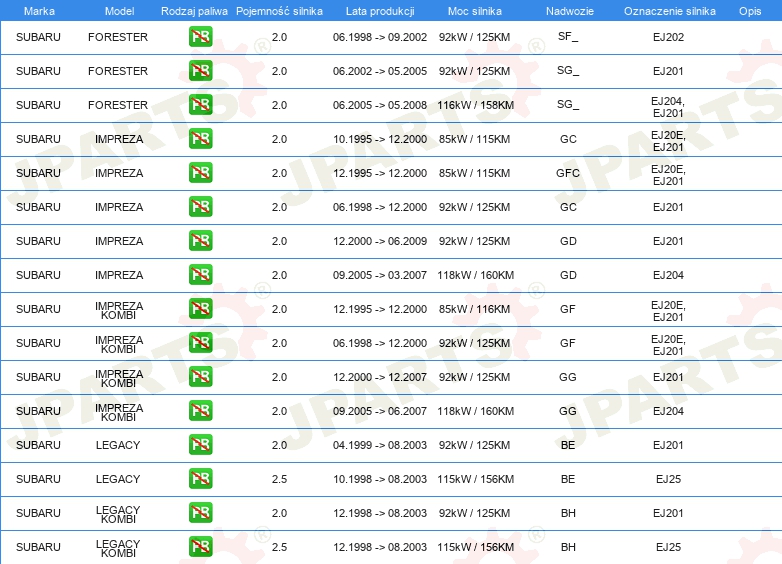
Task: Click the Opis column header
Action: pyautogui.click(x=750, y=11)
